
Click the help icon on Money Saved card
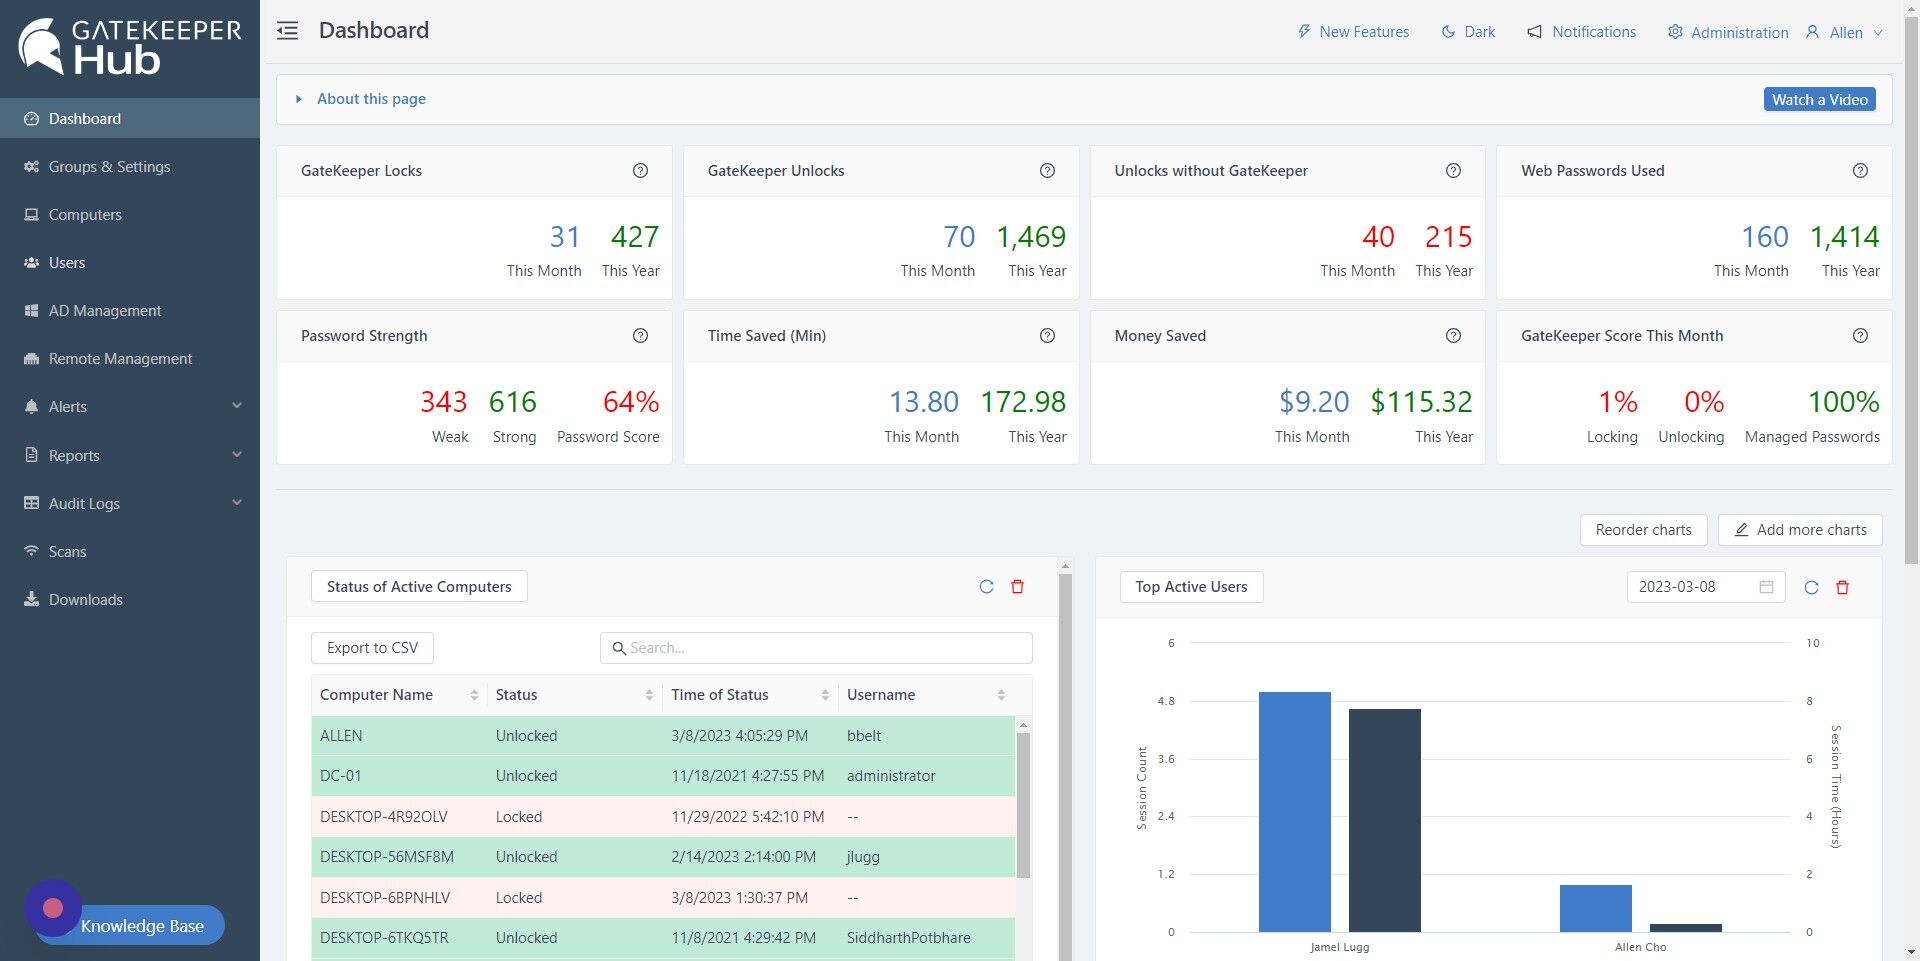pos(1453,336)
